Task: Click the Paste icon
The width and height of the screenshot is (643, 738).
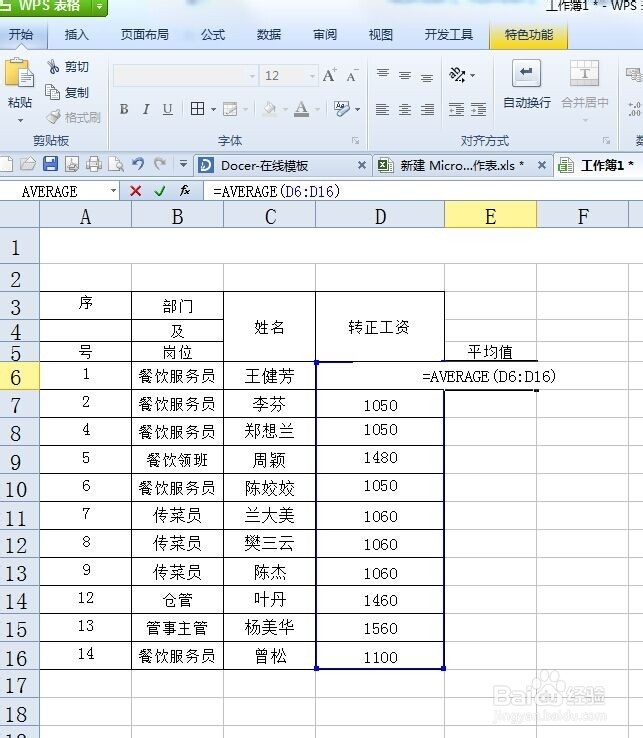Action: [19, 73]
